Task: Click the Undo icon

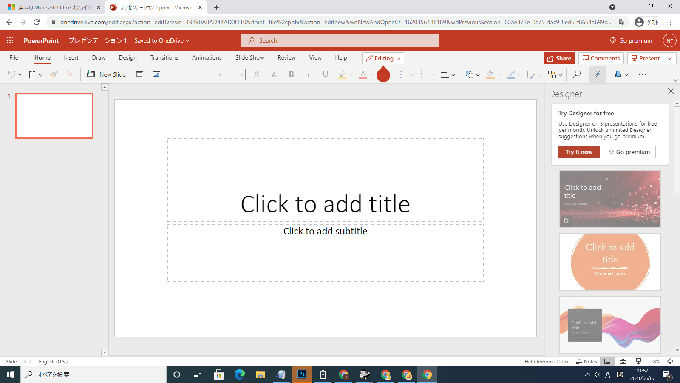Action: pyautogui.click(x=11, y=75)
